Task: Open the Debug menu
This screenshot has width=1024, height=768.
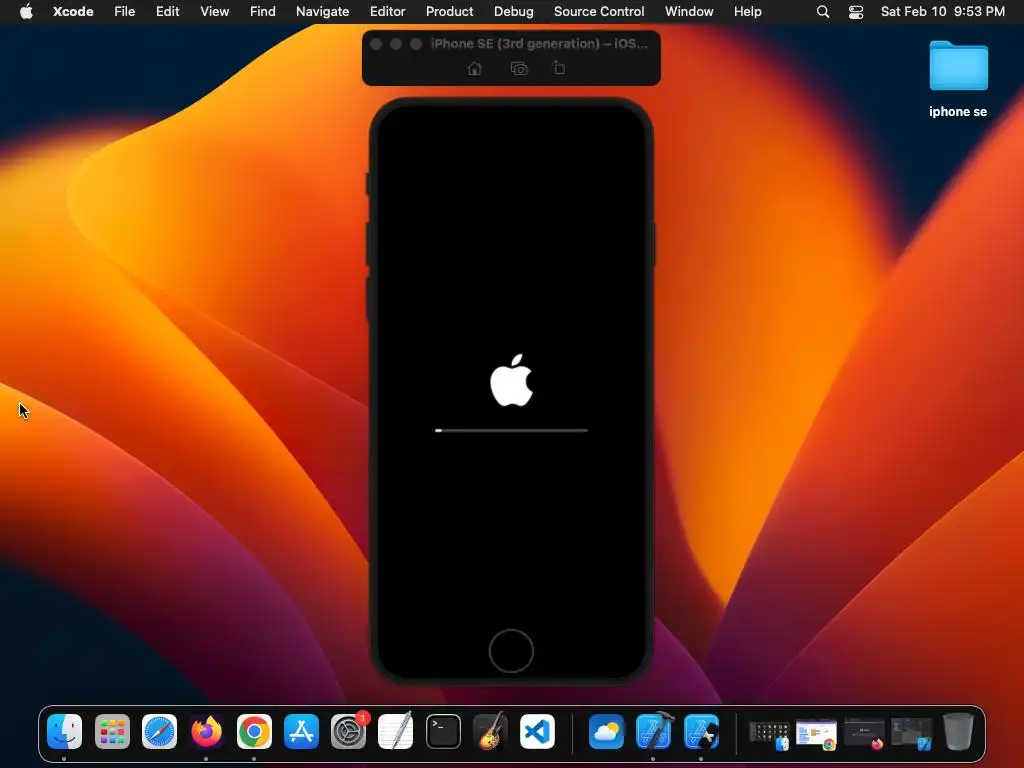Action: pyautogui.click(x=513, y=11)
